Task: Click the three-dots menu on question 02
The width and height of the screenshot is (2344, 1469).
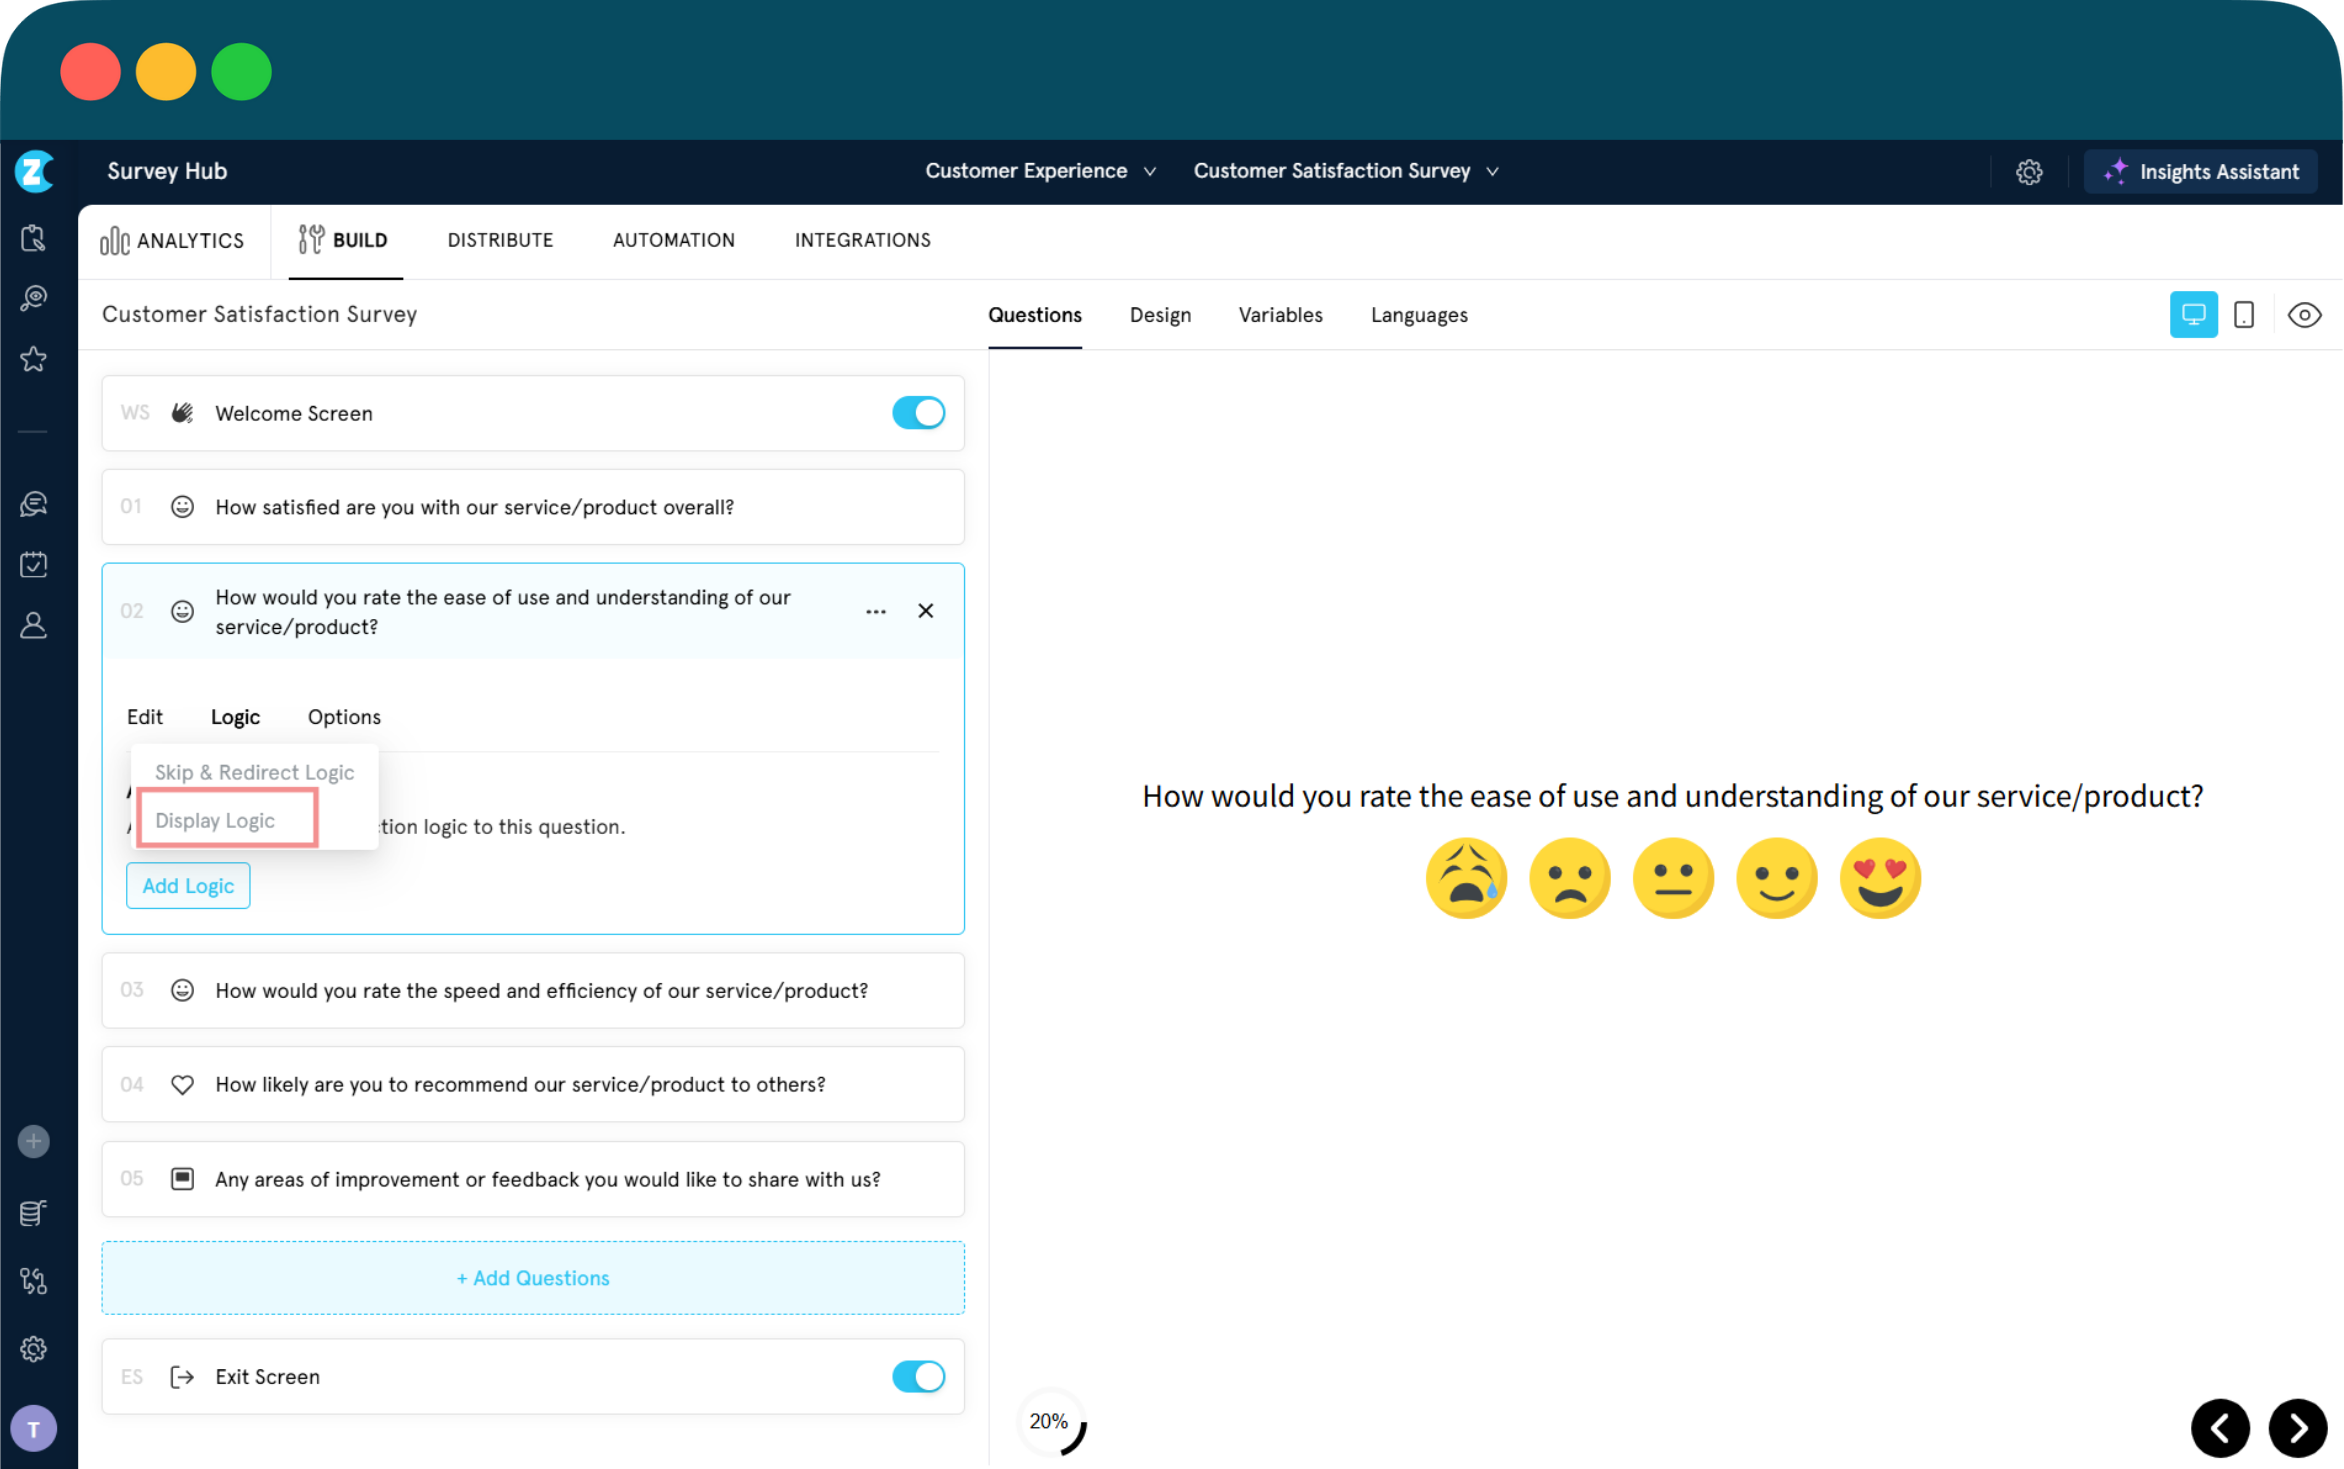Action: [x=876, y=611]
